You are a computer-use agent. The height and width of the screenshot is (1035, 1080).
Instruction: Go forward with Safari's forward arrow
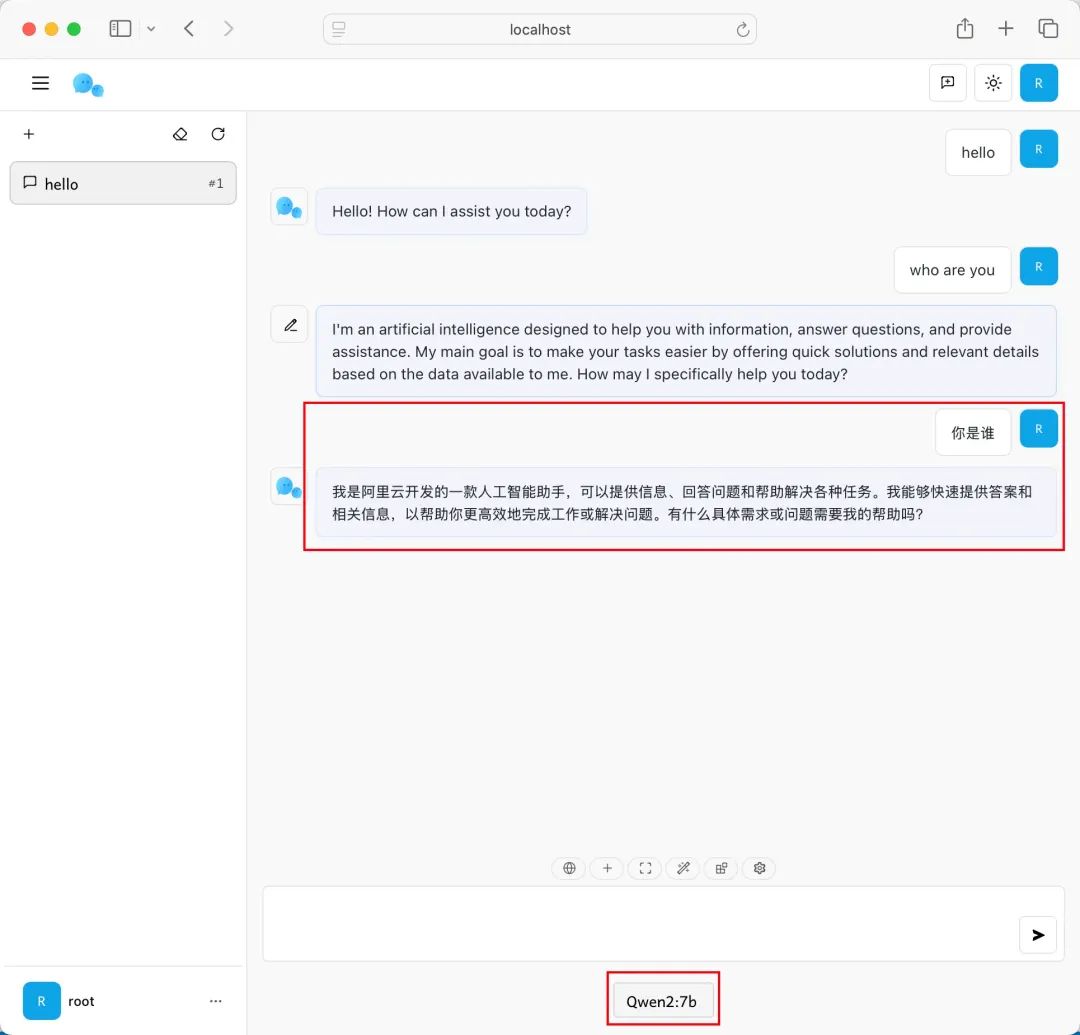pos(229,28)
